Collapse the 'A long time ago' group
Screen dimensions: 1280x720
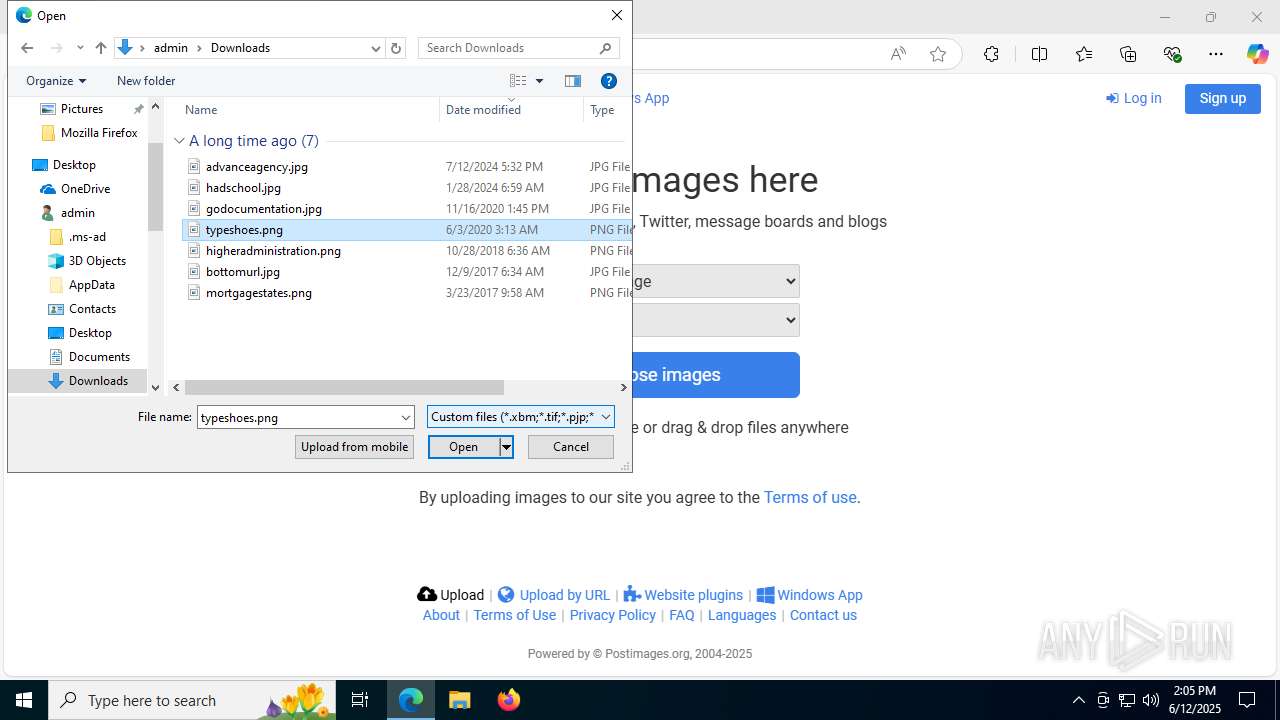tap(179, 141)
